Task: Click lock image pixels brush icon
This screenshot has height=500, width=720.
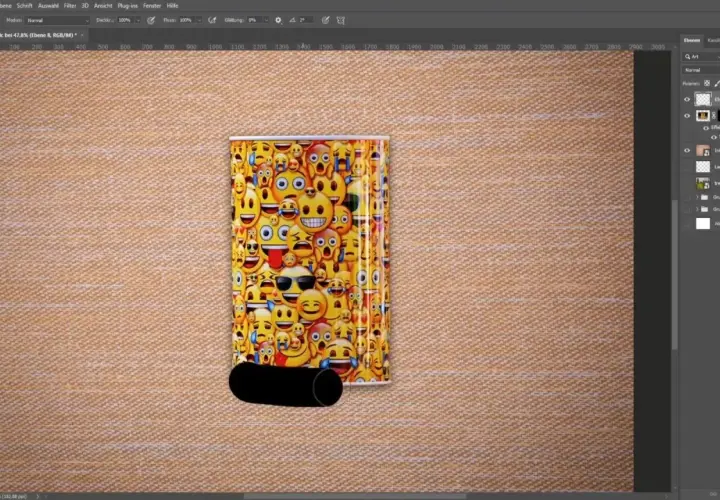Action: tap(717, 83)
